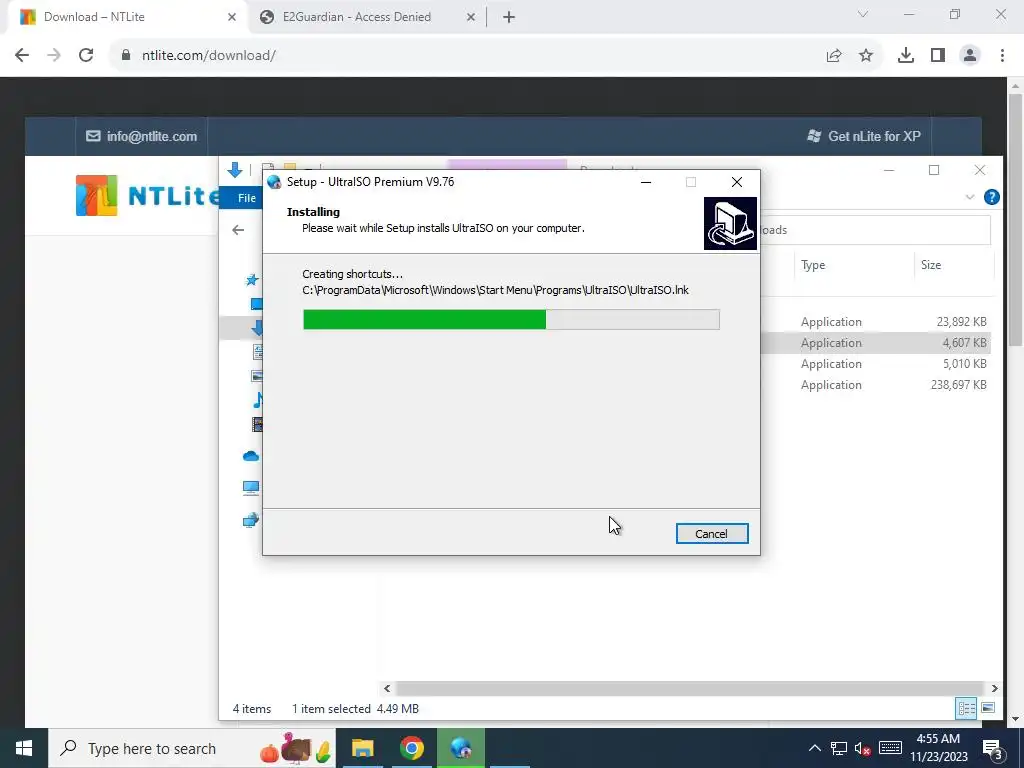The image size is (1024, 768).
Task: Close the Download – NTLite tab
Action: coord(232,17)
